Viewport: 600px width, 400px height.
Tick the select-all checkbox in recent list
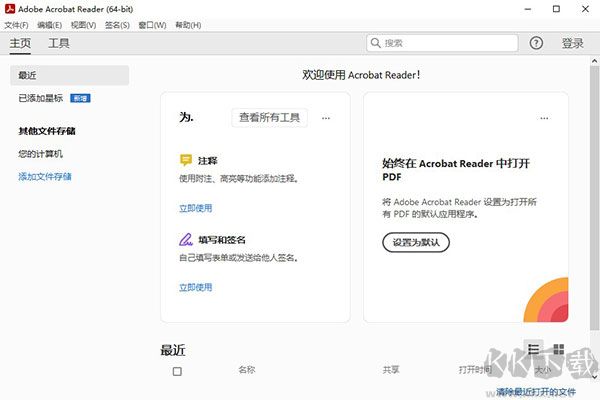[x=177, y=371]
